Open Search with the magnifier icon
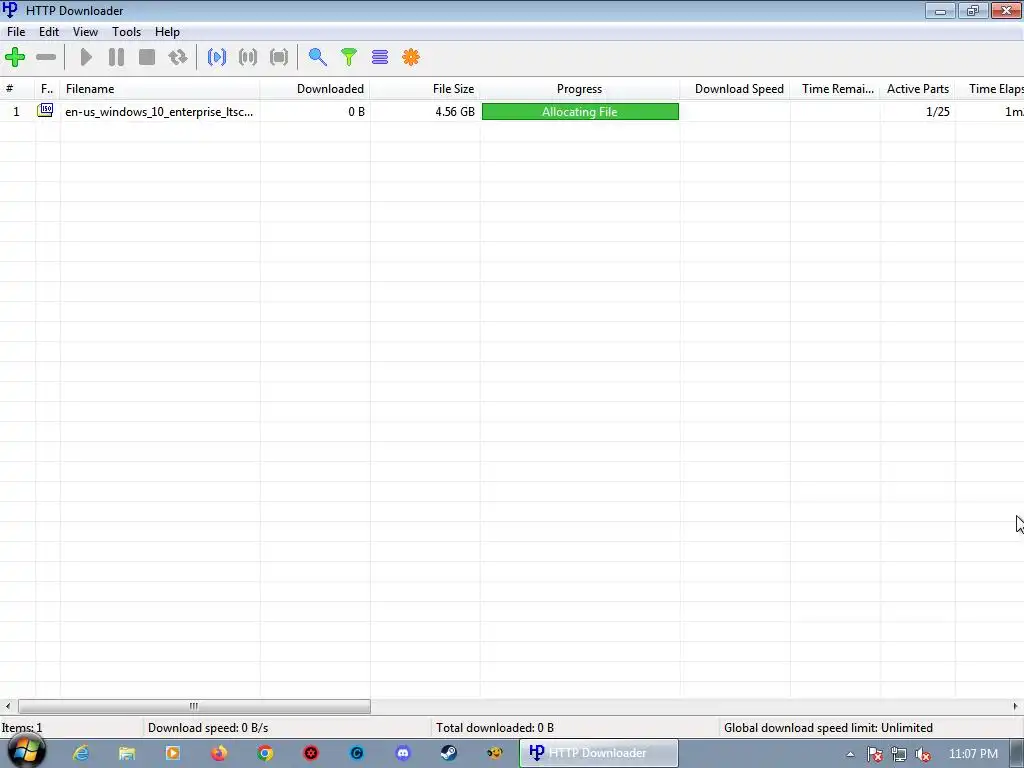This screenshot has height=768, width=1024. (317, 57)
